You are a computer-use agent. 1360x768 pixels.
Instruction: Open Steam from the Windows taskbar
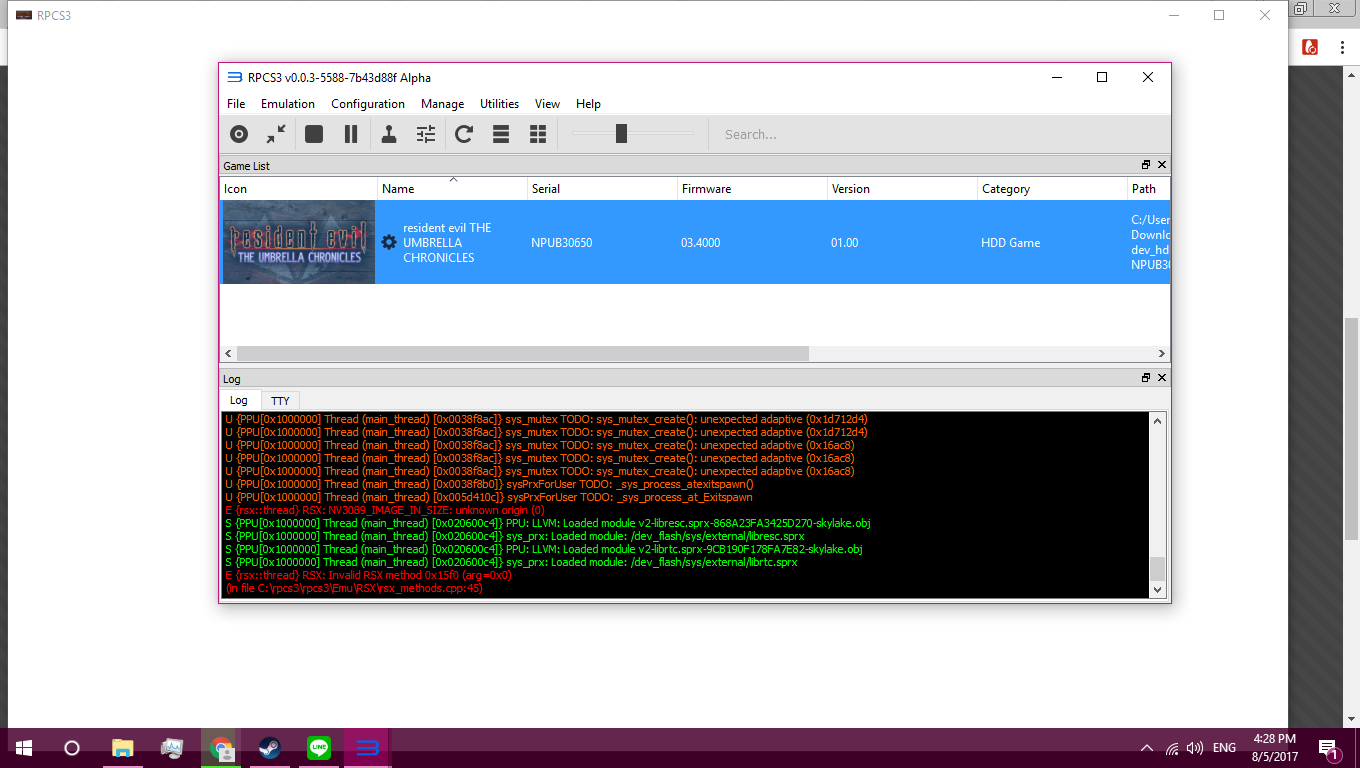270,748
